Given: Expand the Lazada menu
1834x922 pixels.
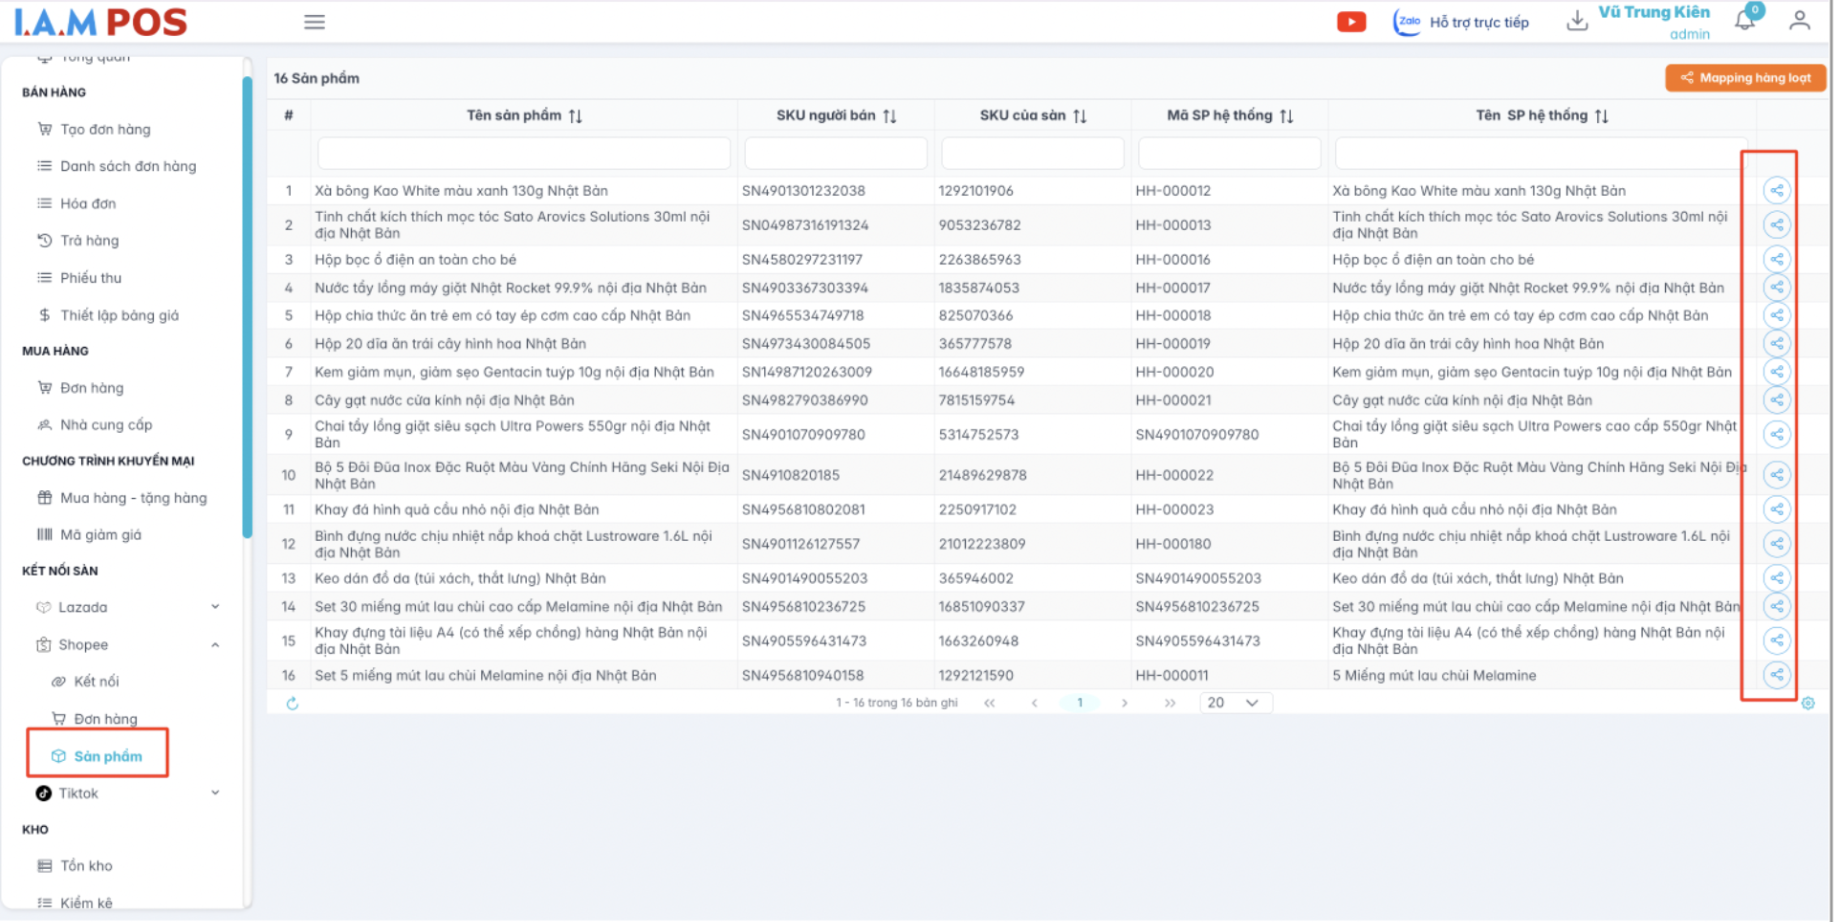Looking at the screenshot, I should click(x=214, y=607).
